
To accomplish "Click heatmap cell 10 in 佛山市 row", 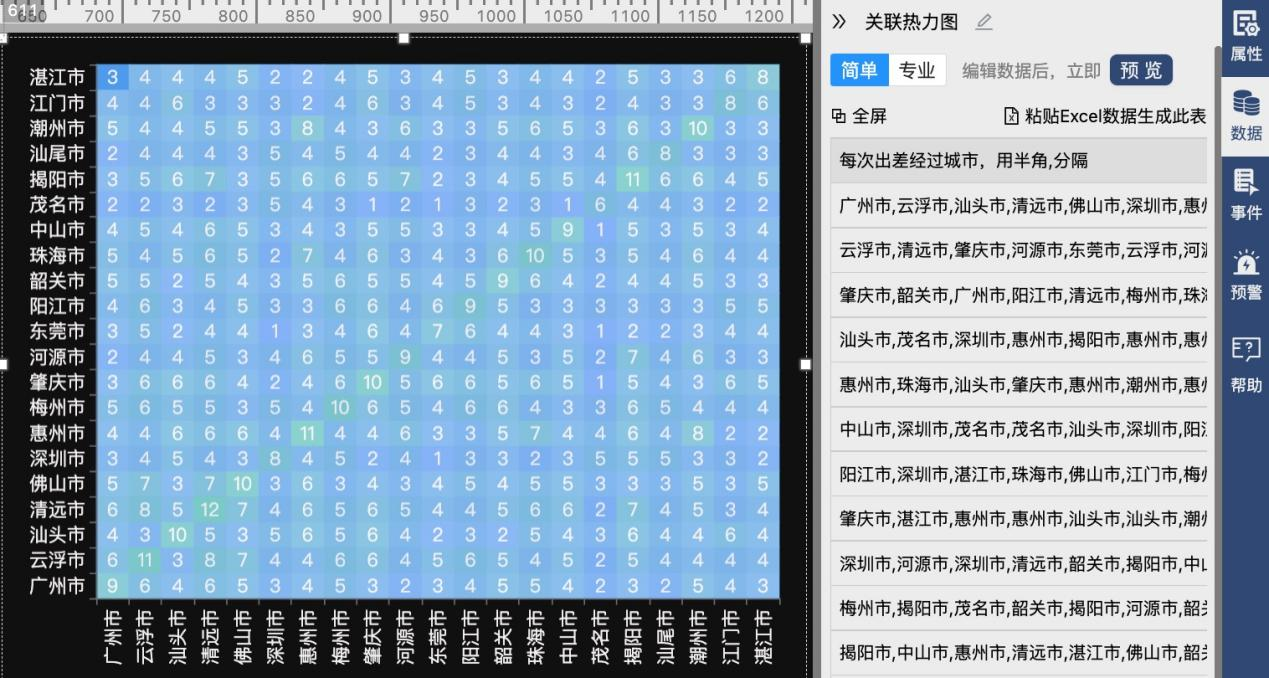I will [242, 484].
